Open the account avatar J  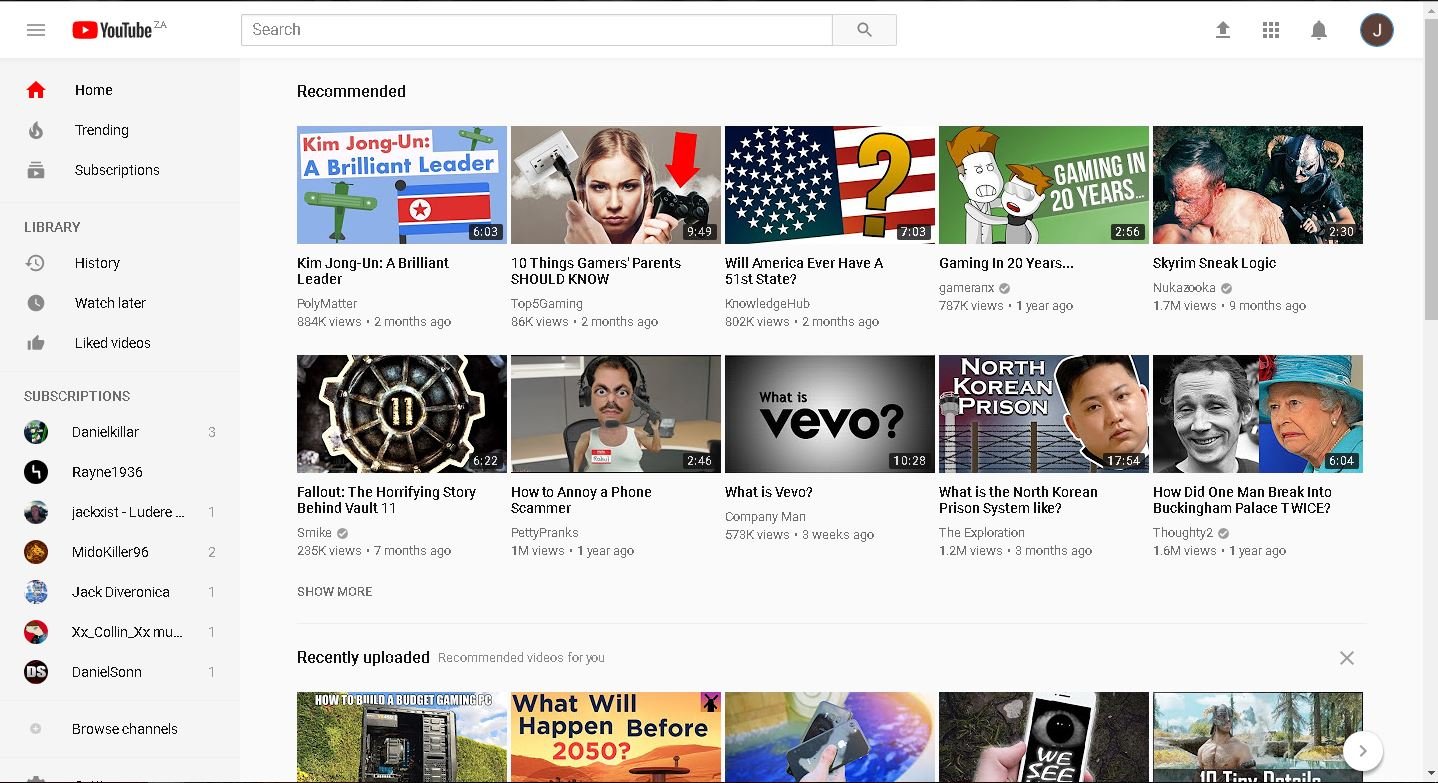pos(1376,30)
